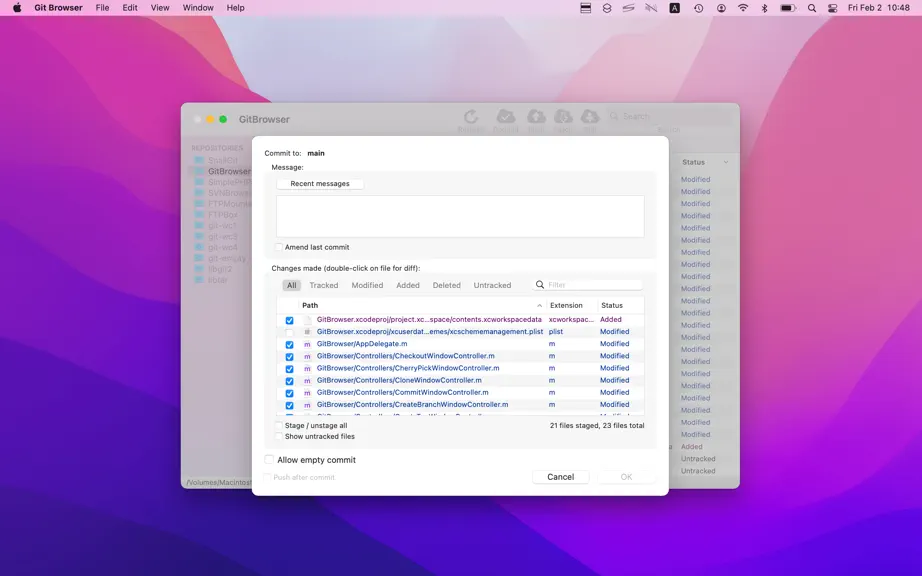The image size is (922, 576).
Task: Click the Path column header
Action: pyautogui.click(x=421, y=306)
